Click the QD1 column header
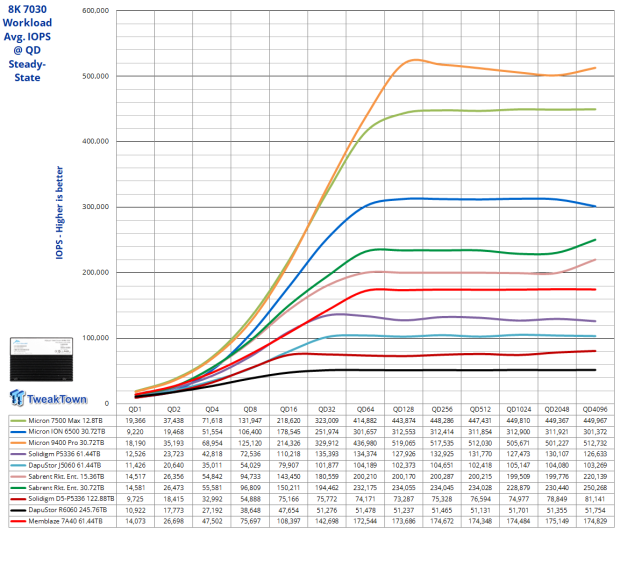Screen dimensions: 620x568 pos(135,409)
